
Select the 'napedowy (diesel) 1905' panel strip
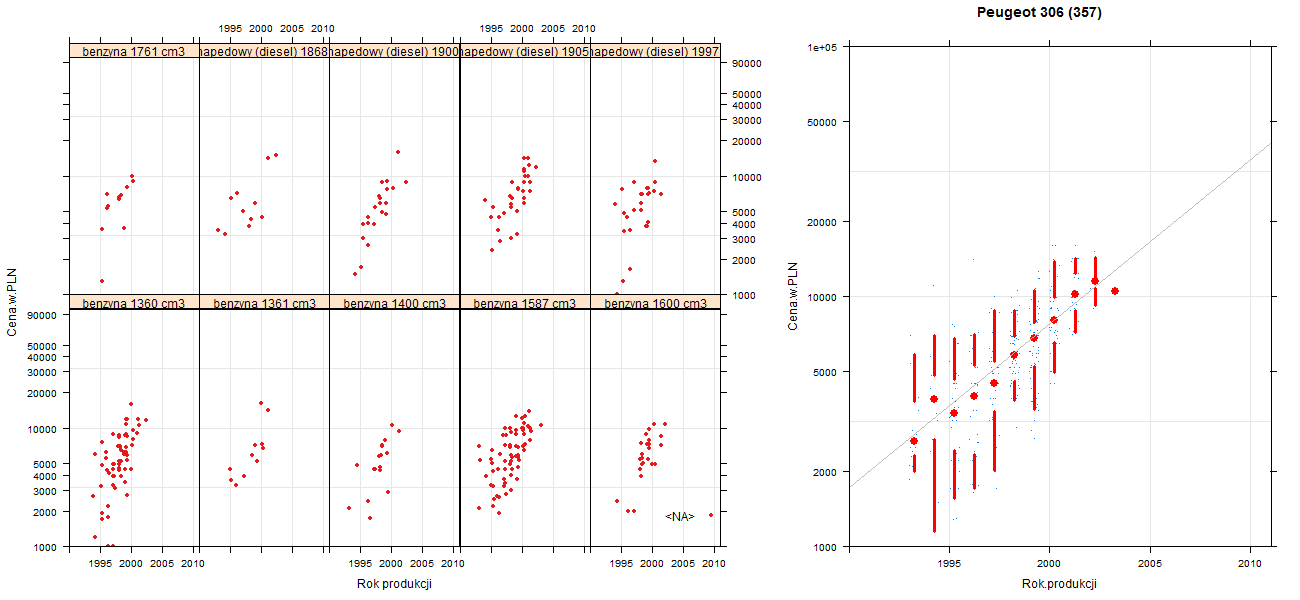pyautogui.click(x=525, y=50)
